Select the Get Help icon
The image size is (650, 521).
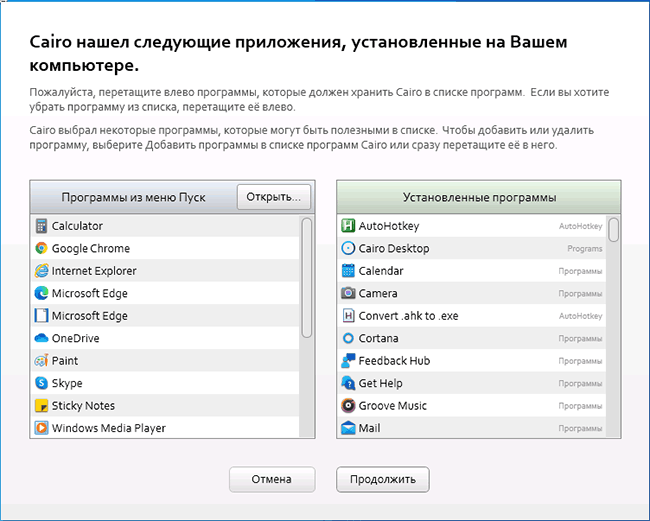[348, 383]
